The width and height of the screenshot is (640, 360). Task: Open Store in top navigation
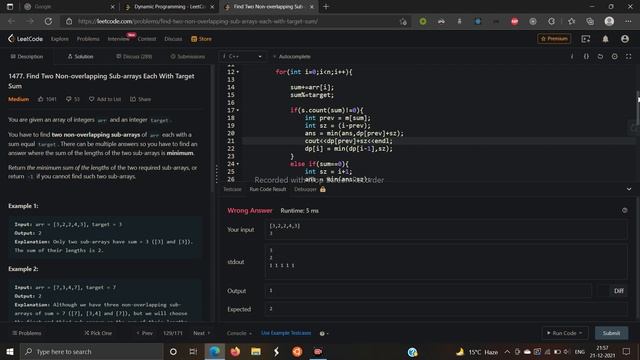coord(202,39)
